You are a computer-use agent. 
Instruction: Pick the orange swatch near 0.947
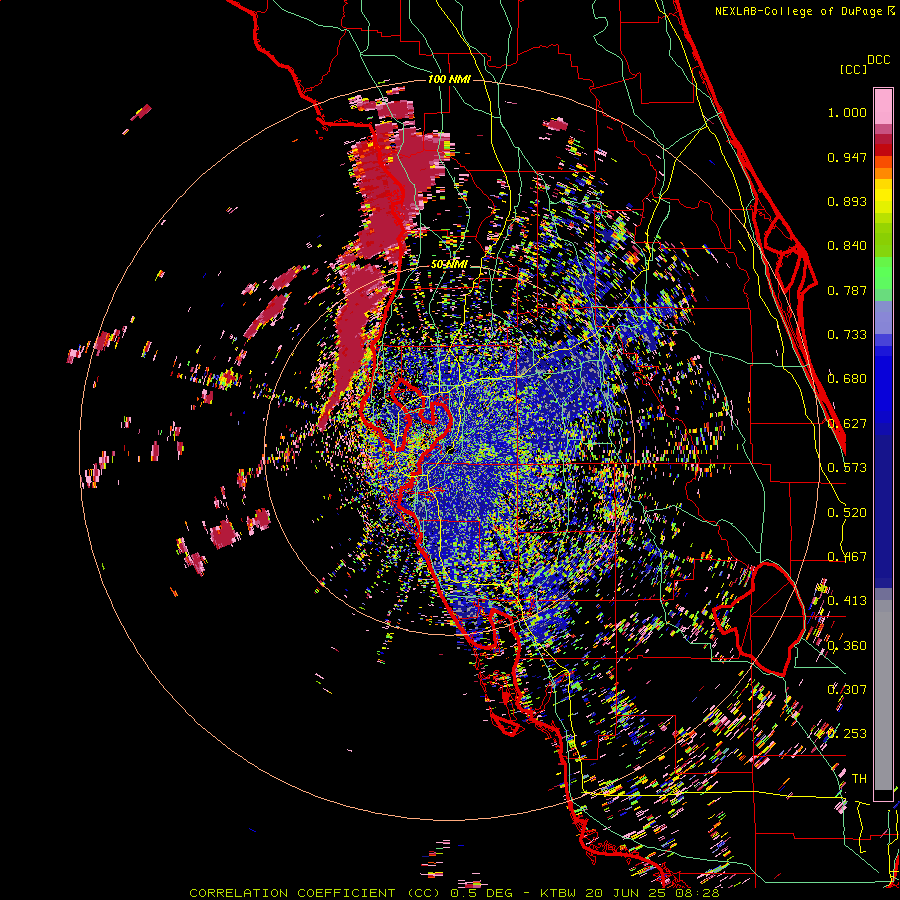click(883, 162)
